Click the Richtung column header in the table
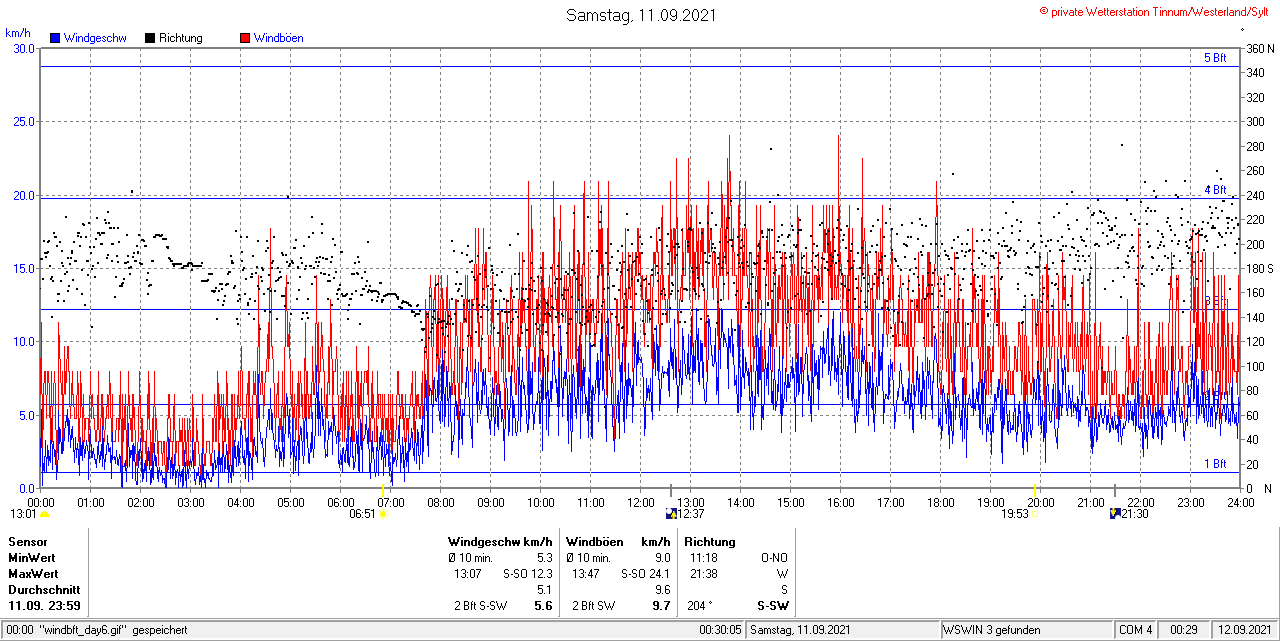This screenshot has width=1280, height=641. (x=710, y=542)
